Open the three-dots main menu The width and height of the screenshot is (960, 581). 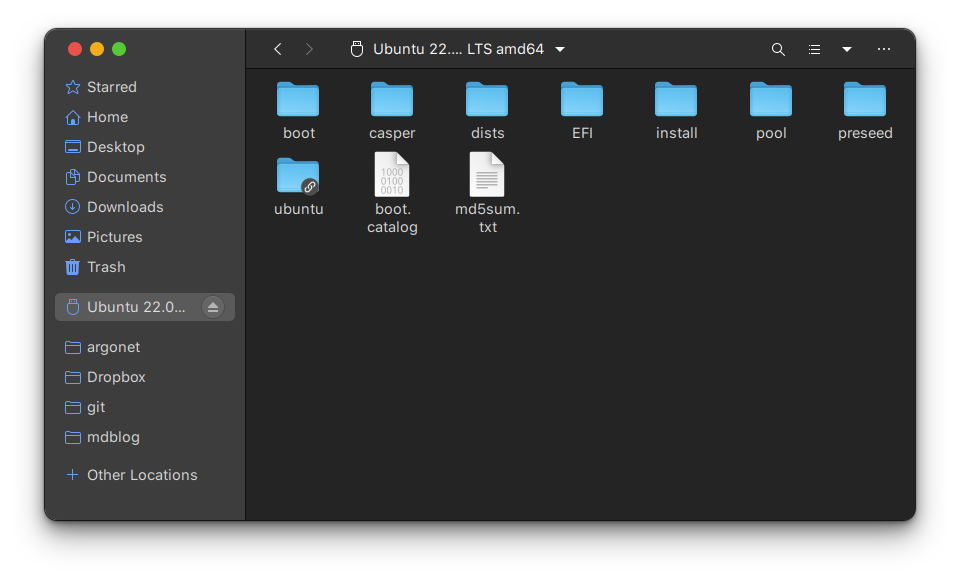pyautogui.click(x=883, y=49)
